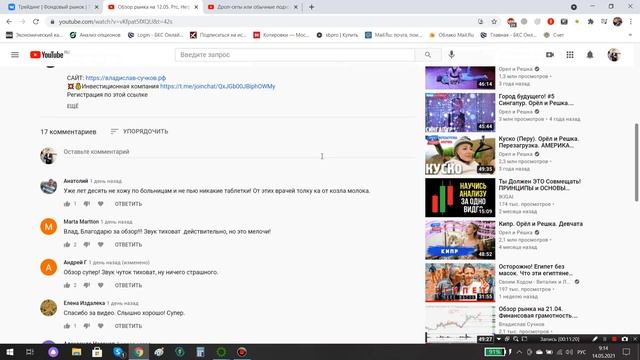The height and width of the screenshot is (360, 640).
Task: Activate voice search microphone
Action: click(x=451, y=55)
